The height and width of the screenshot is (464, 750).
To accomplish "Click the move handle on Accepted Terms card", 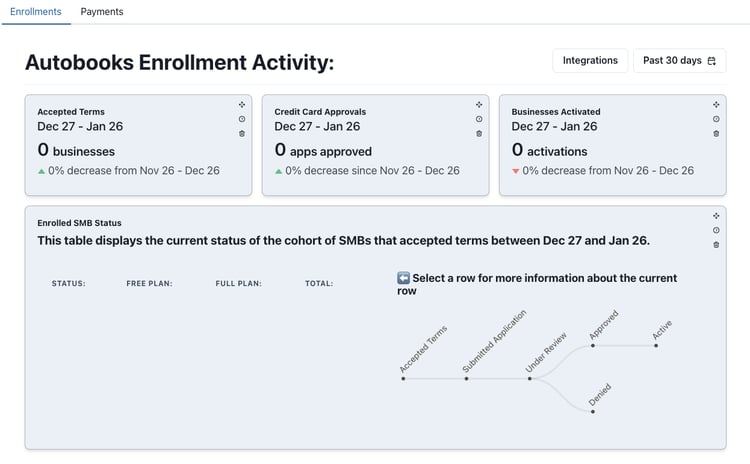I will pos(242,104).
